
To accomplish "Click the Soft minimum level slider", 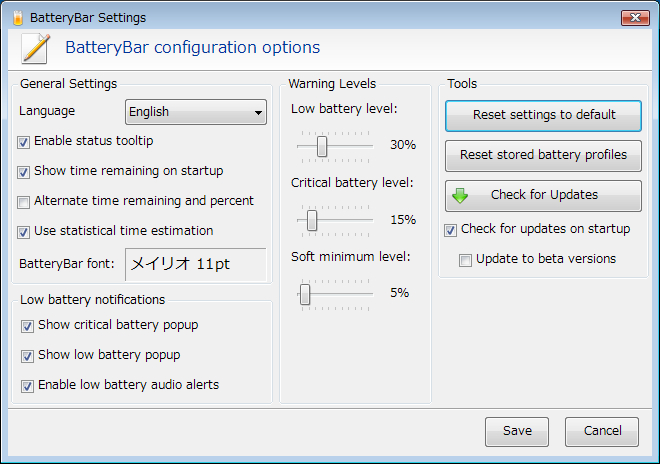I will (x=305, y=294).
